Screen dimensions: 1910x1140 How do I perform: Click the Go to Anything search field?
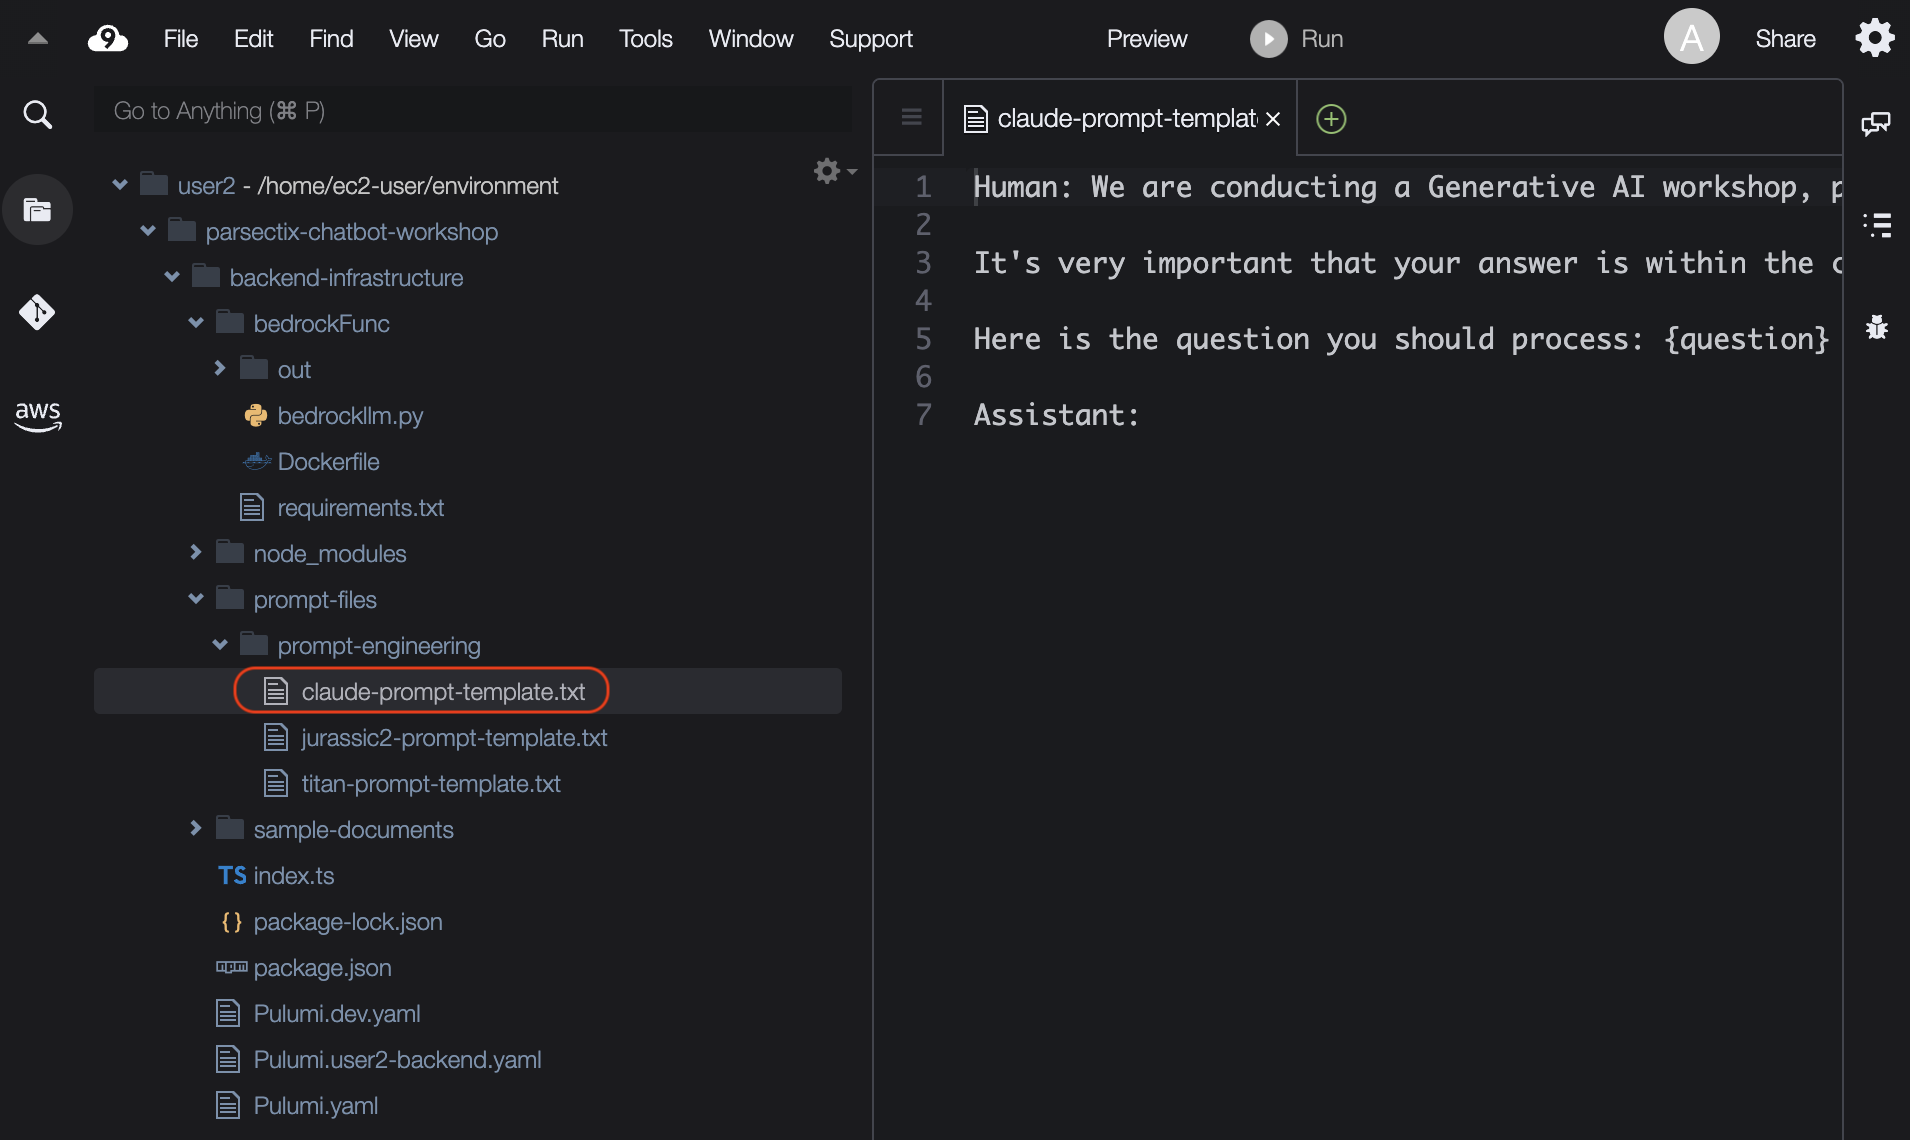tap(472, 111)
